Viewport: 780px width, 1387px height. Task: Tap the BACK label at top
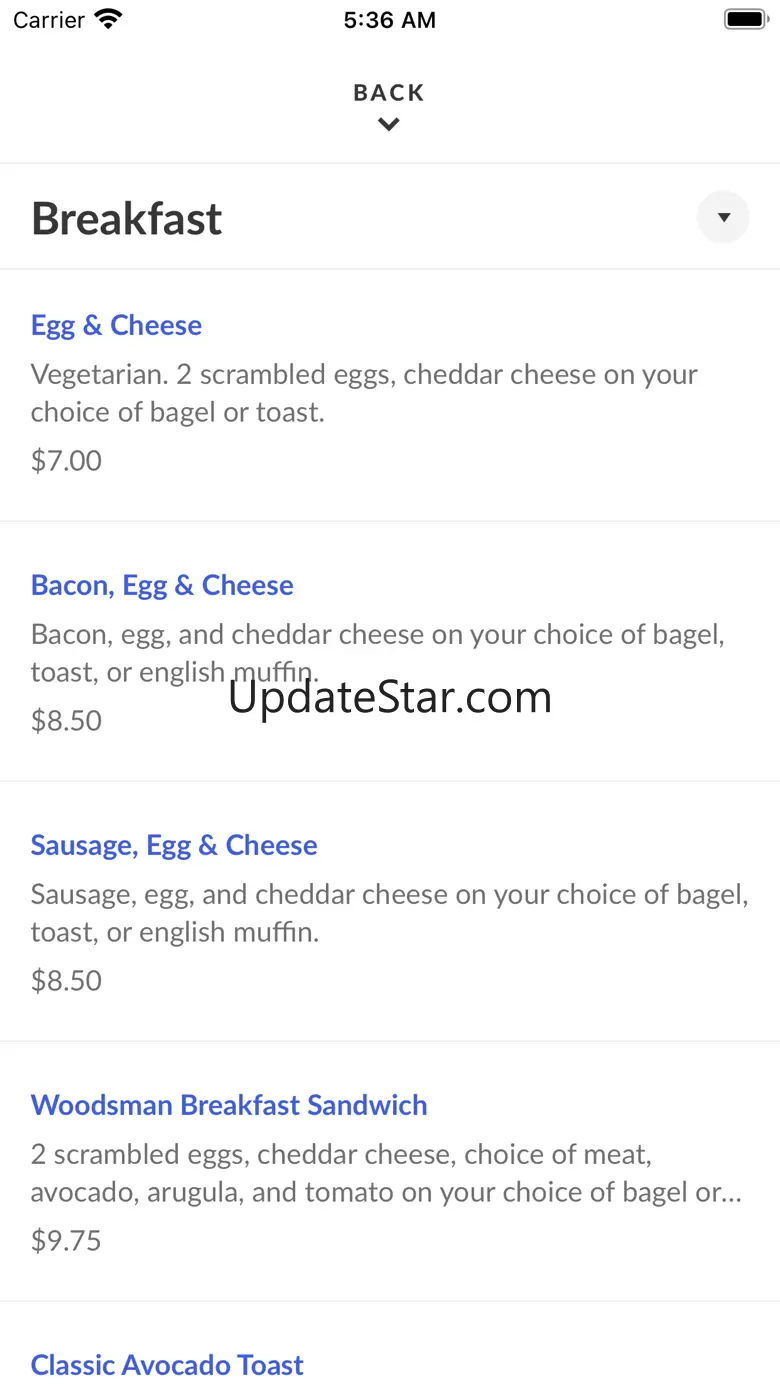(389, 93)
